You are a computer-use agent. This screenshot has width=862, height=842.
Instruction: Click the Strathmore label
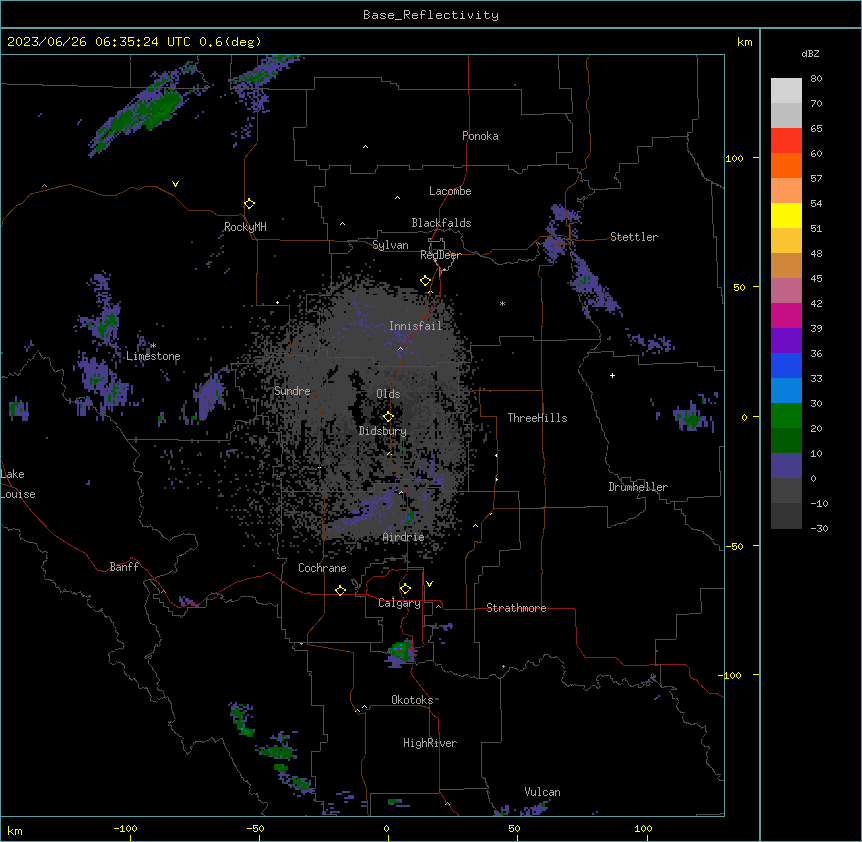(x=516, y=608)
